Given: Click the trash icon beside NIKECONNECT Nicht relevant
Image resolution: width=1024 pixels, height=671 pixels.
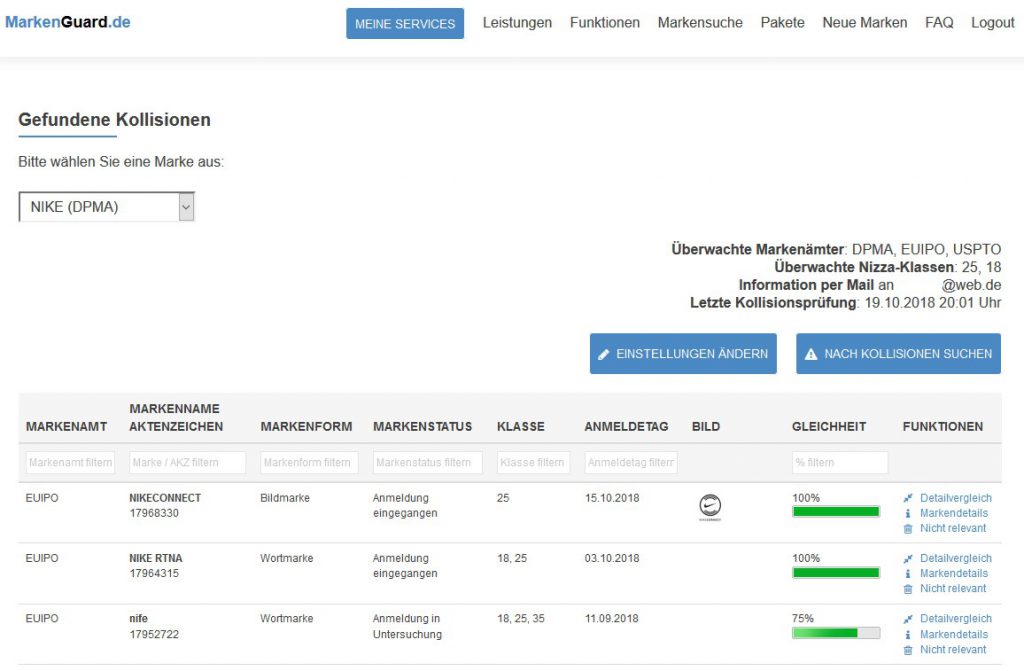Looking at the screenshot, I should point(908,529).
